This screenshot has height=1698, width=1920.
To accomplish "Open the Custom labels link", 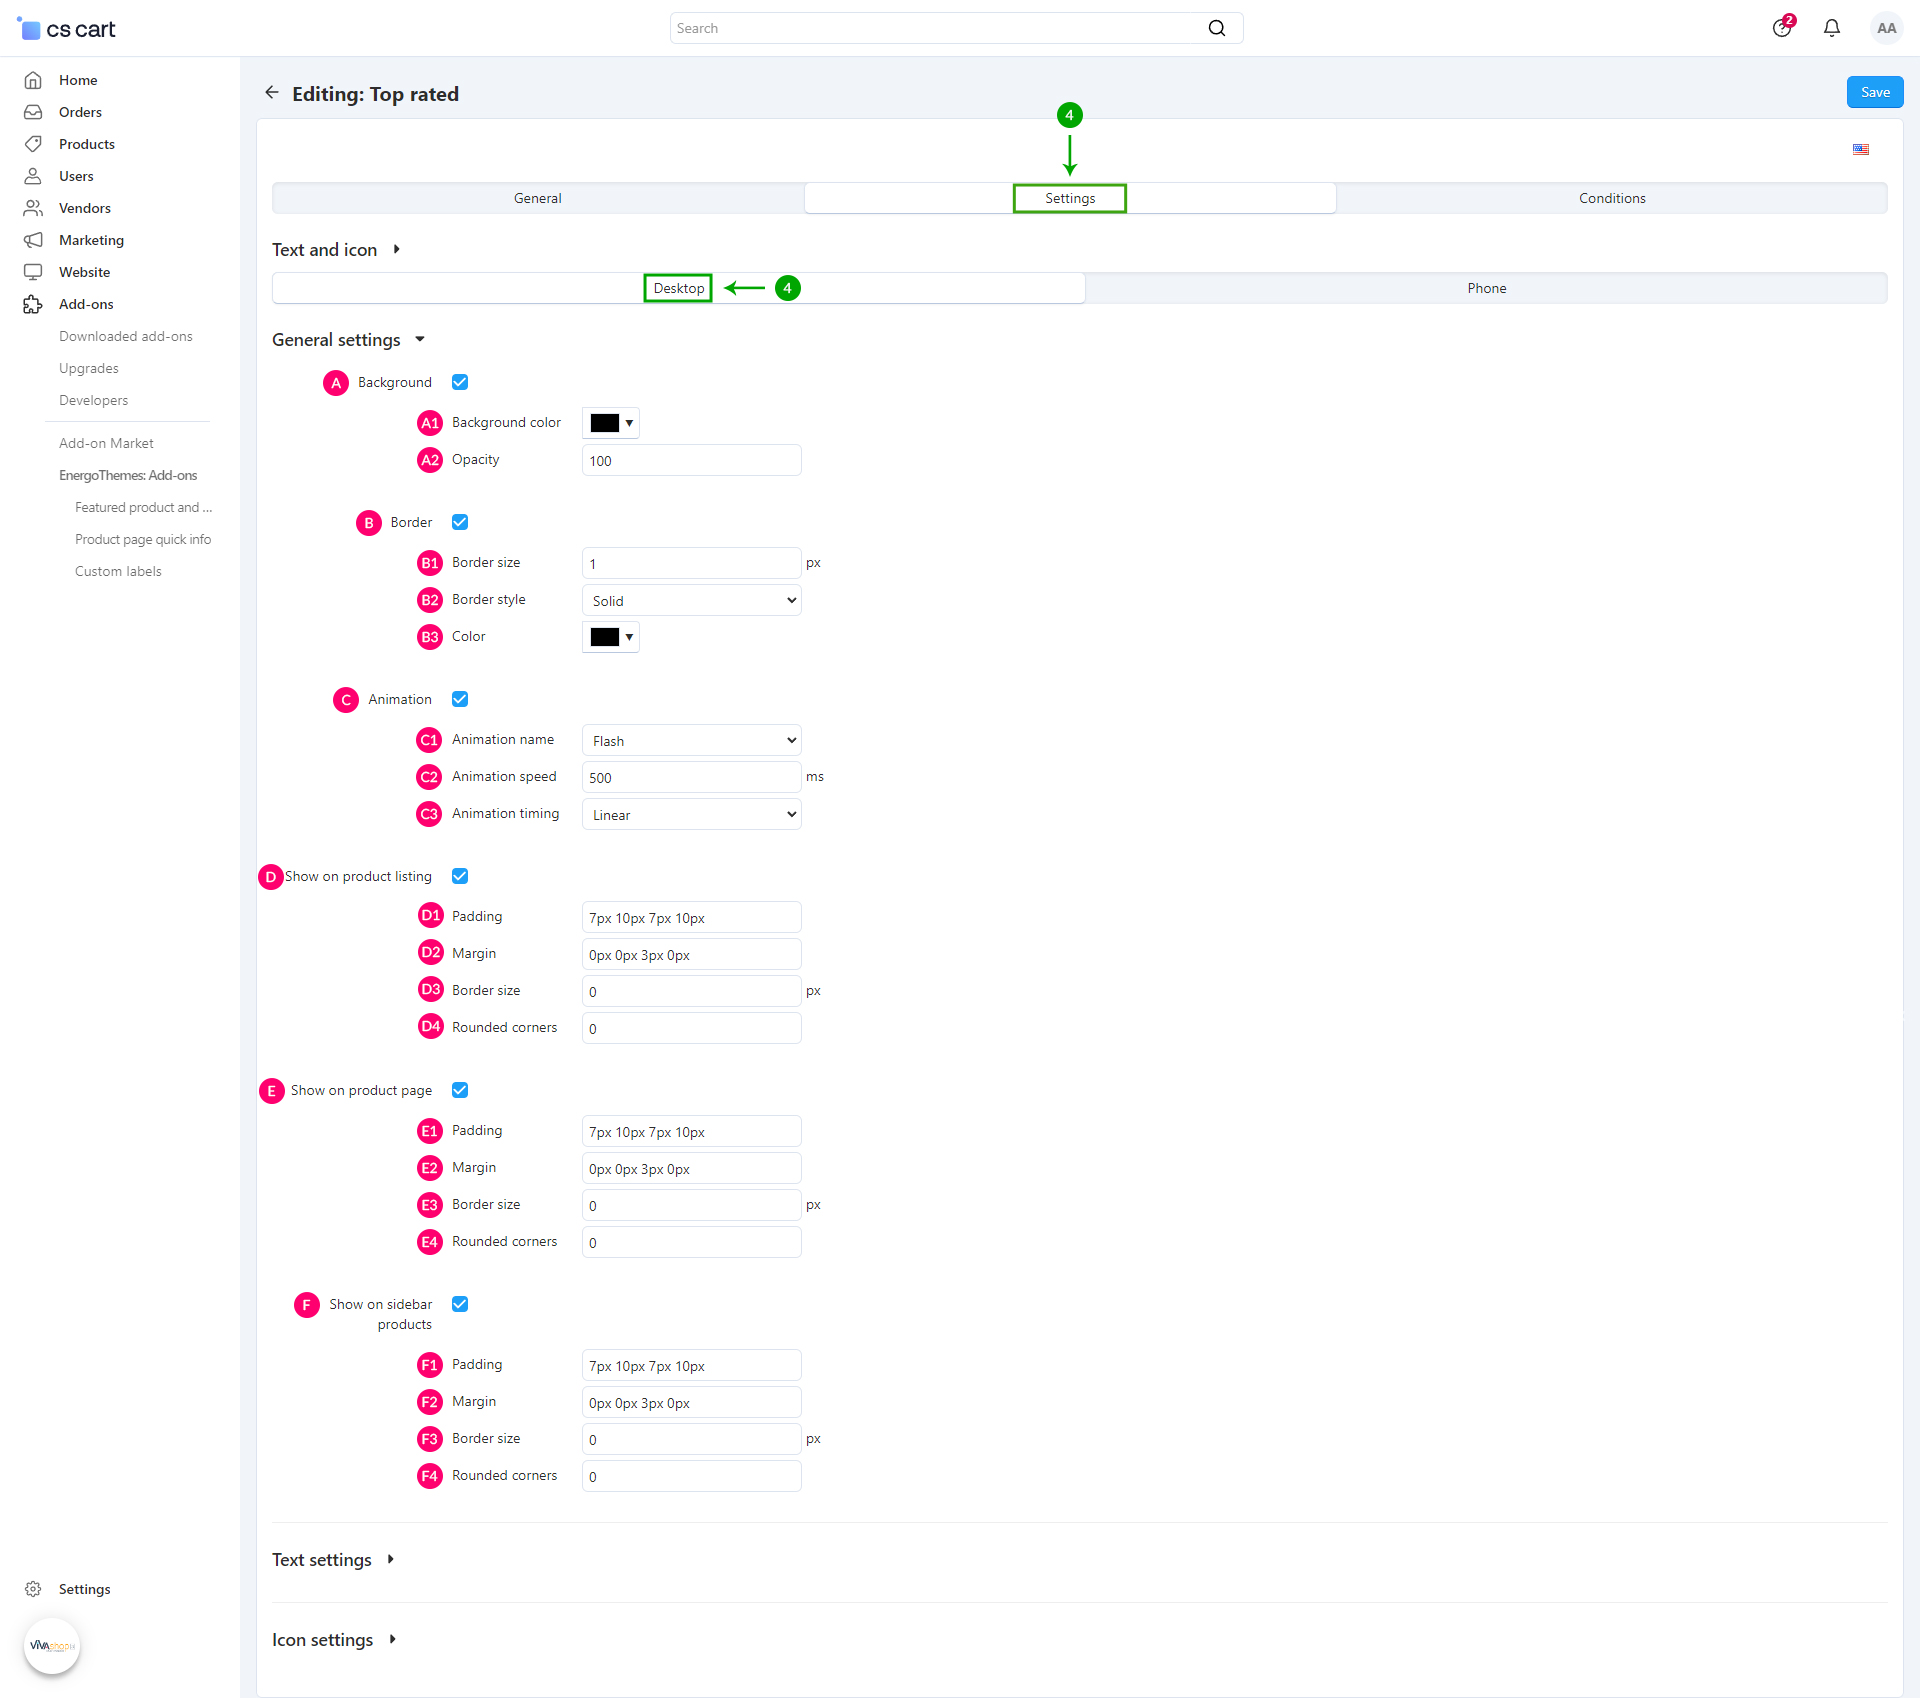I will 118,571.
